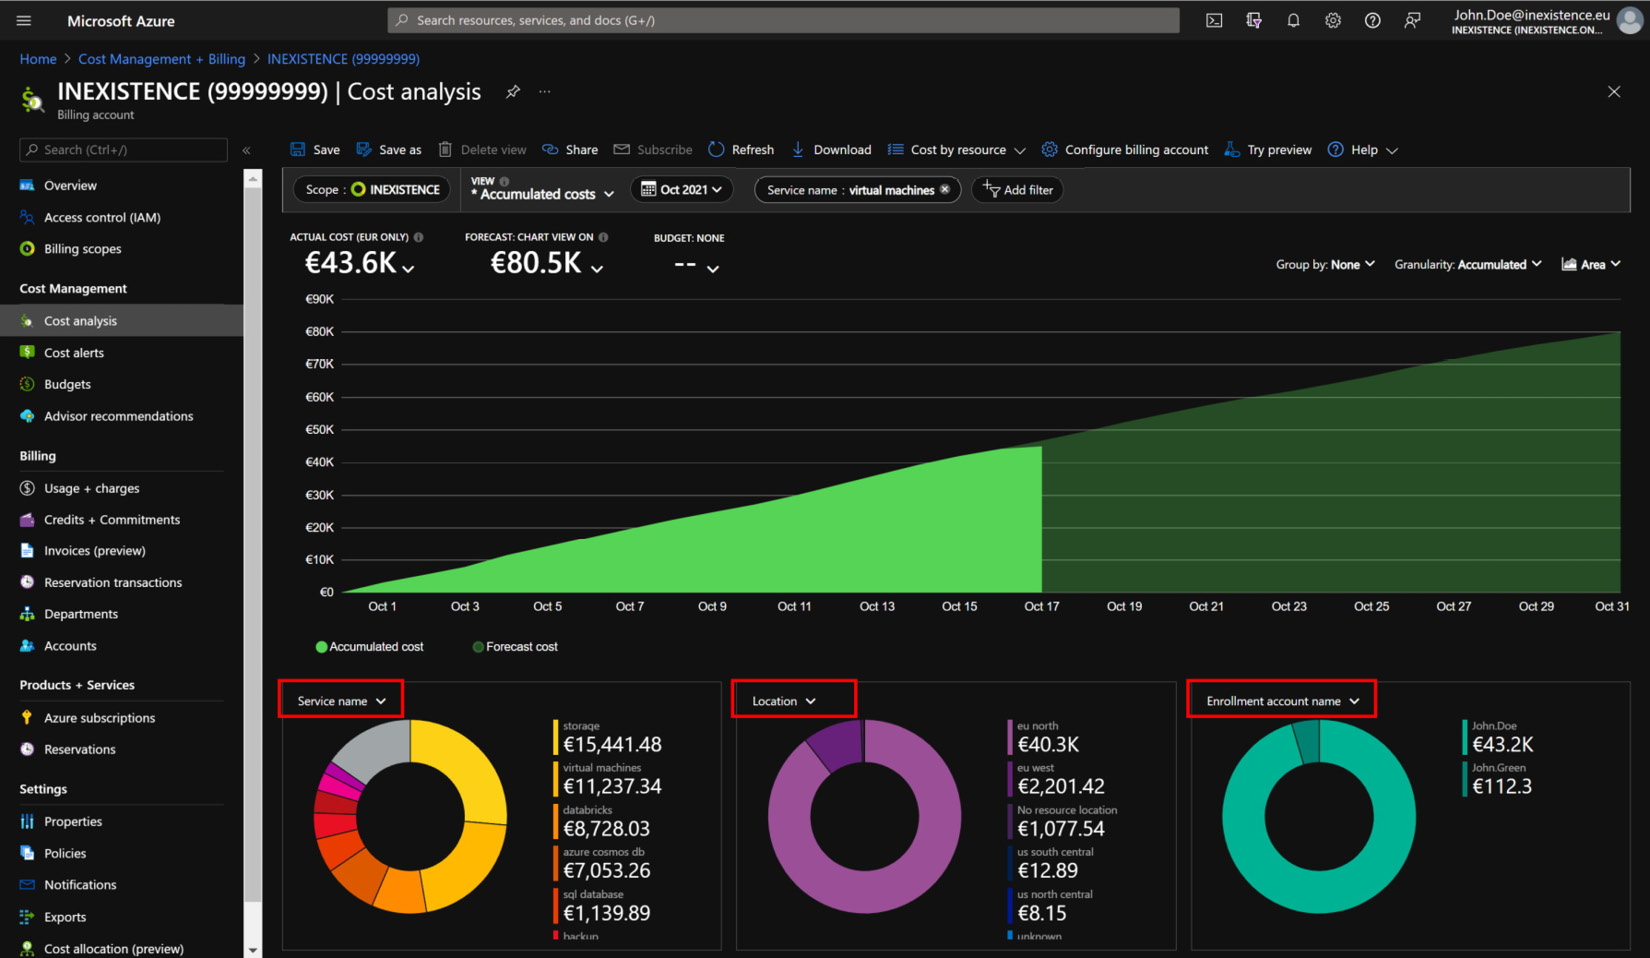Click Delete view in the toolbar

click(x=482, y=150)
